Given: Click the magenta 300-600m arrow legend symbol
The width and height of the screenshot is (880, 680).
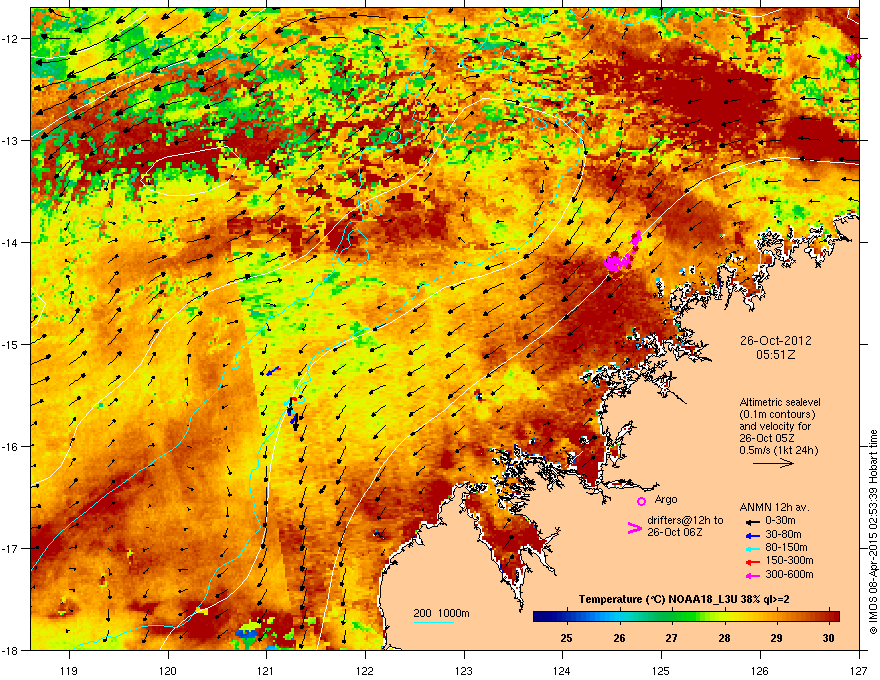Looking at the screenshot, I should [x=753, y=576].
